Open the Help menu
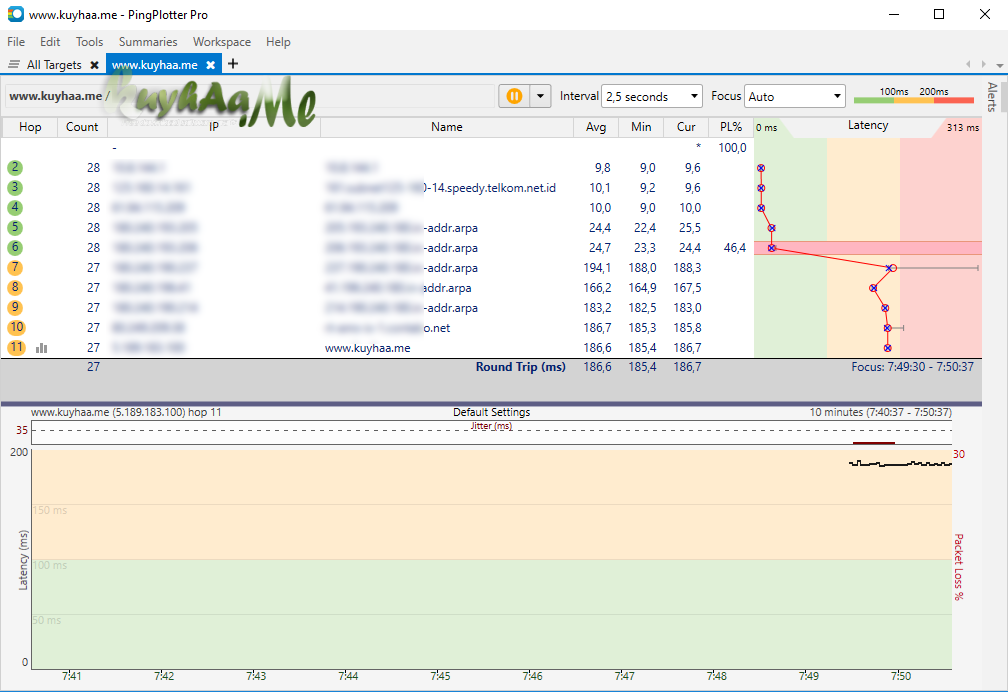Screen dimensions: 1008x692 [278, 42]
